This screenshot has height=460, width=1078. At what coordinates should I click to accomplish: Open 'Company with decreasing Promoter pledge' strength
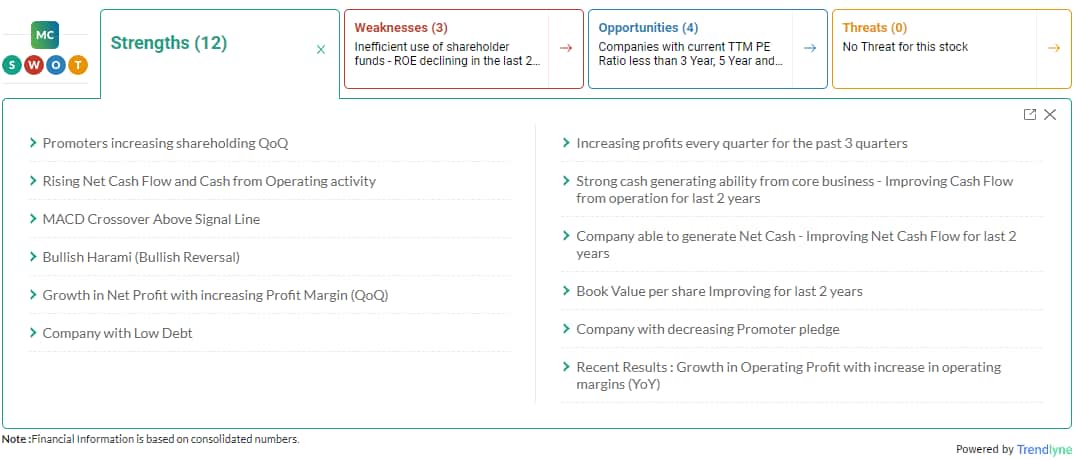pos(707,329)
